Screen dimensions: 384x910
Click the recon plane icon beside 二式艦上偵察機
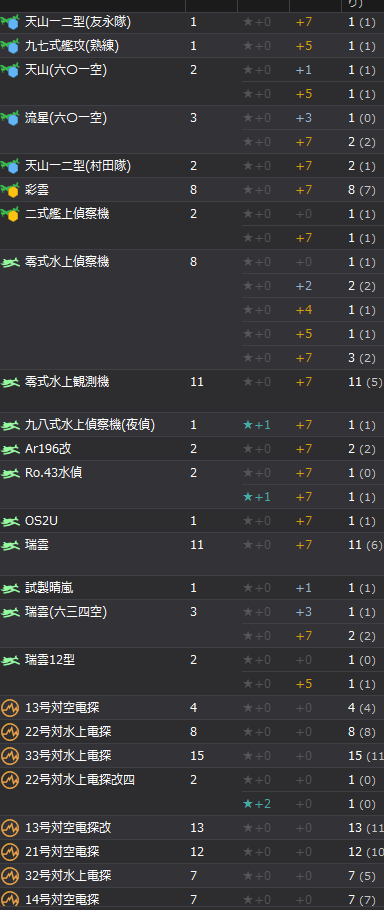pos(10,214)
